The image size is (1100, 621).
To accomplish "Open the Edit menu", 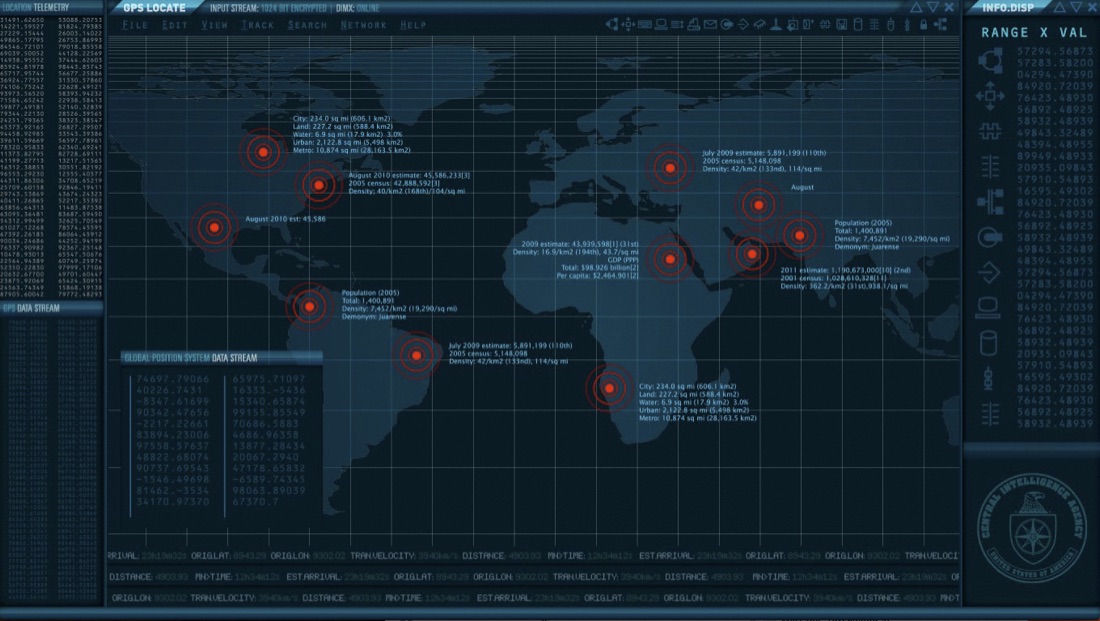I will [174, 25].
